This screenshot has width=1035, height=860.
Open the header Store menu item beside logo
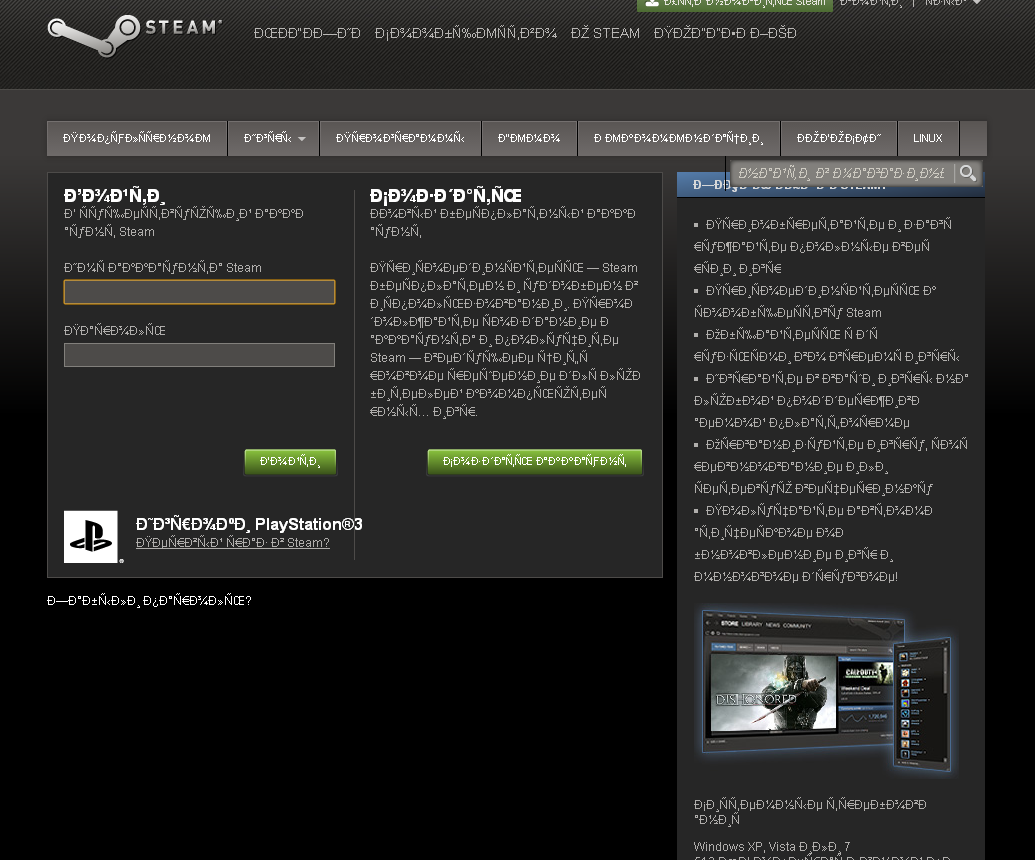pyautogui.click(x=307, y=33)
